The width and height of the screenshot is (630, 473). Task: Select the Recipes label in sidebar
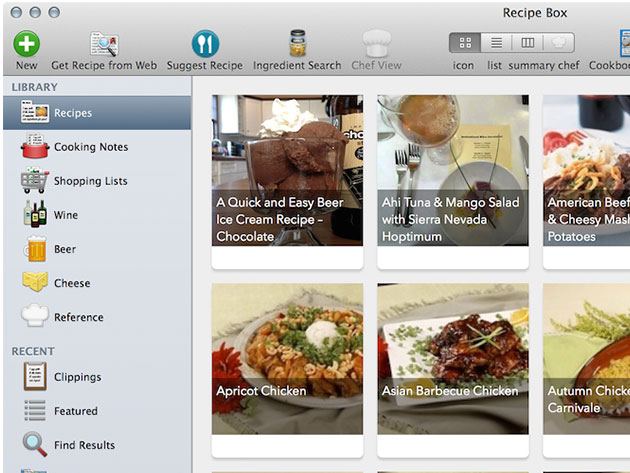pos(73,113)
